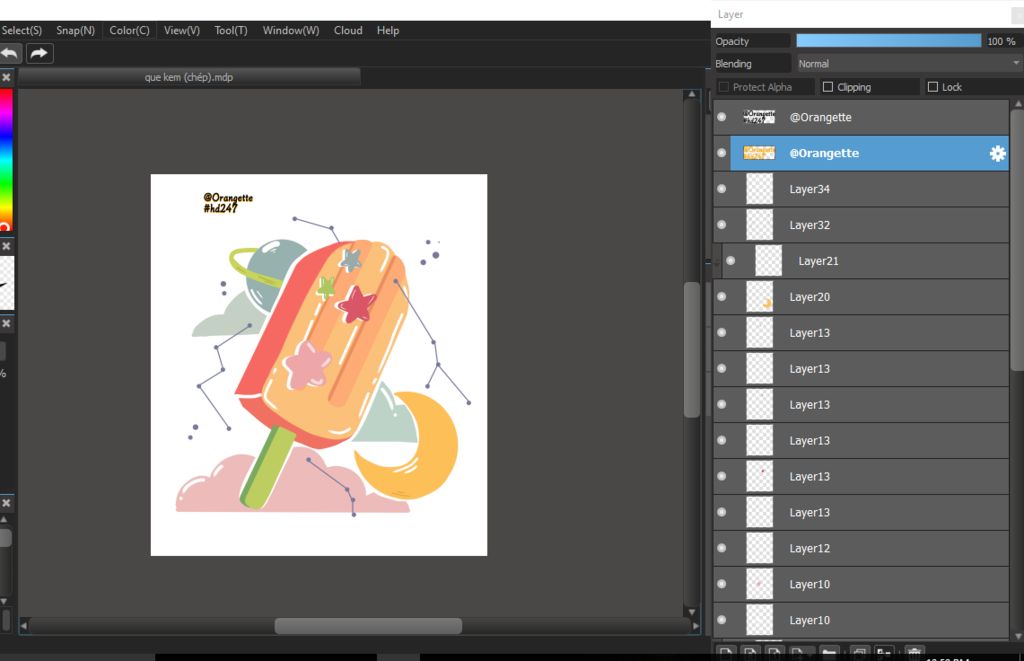This screenshot has width=1024, height=661.
Task: Enable the Lock checkbox
Action: click(933, 87)
